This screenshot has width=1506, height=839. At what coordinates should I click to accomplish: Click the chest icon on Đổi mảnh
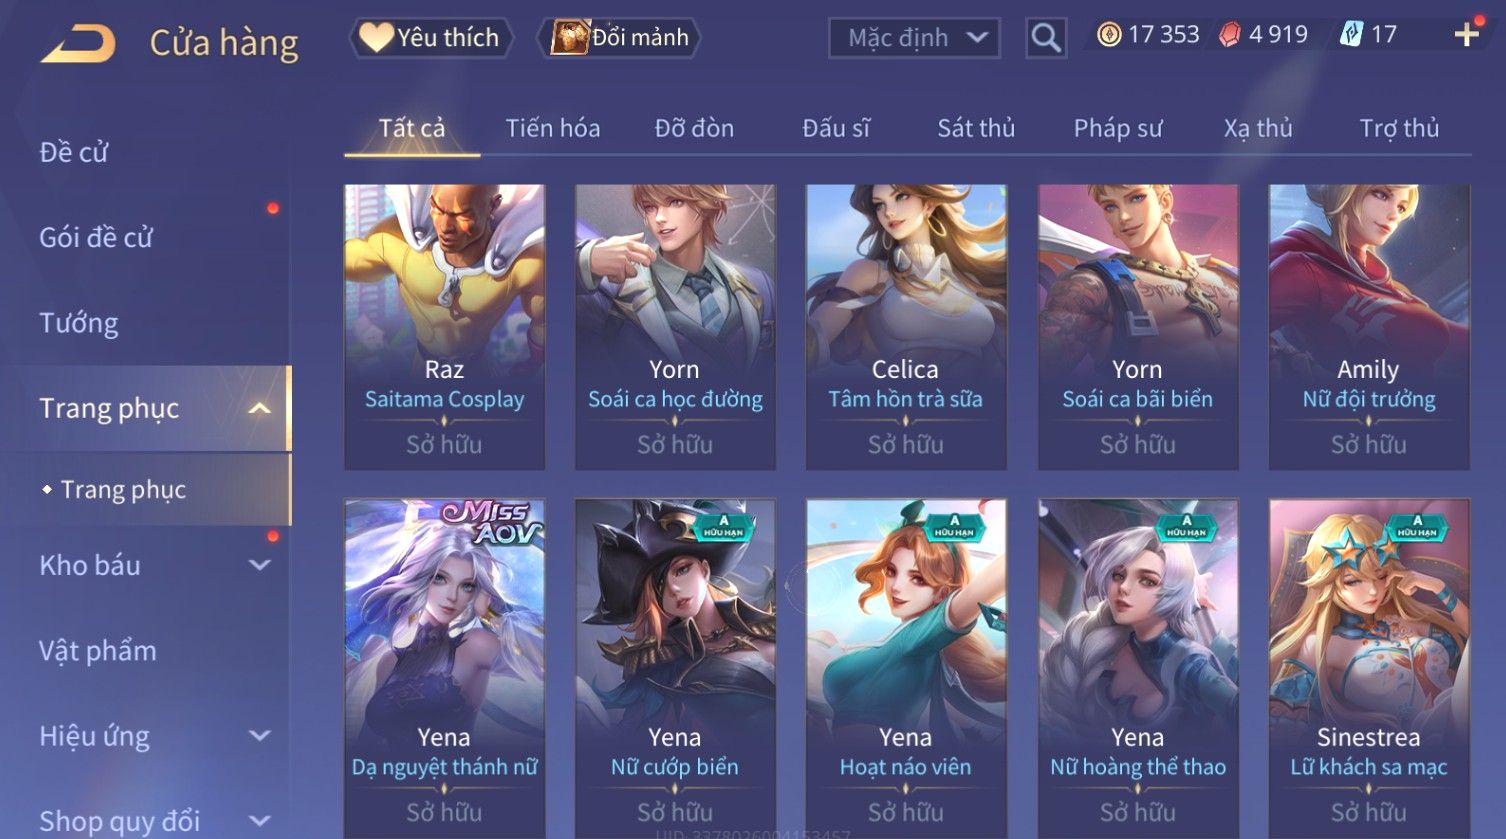(570, 38)
